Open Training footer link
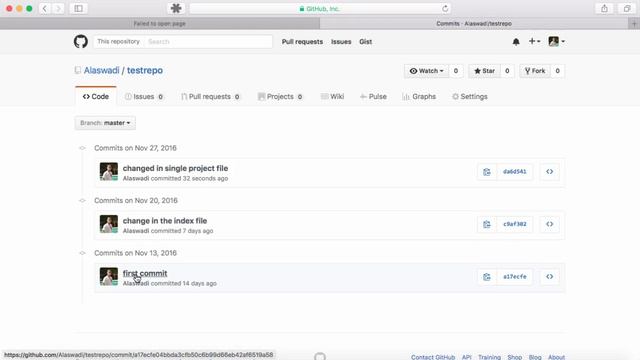Screen dimensions: 640x360 click(x=489, y=357)
